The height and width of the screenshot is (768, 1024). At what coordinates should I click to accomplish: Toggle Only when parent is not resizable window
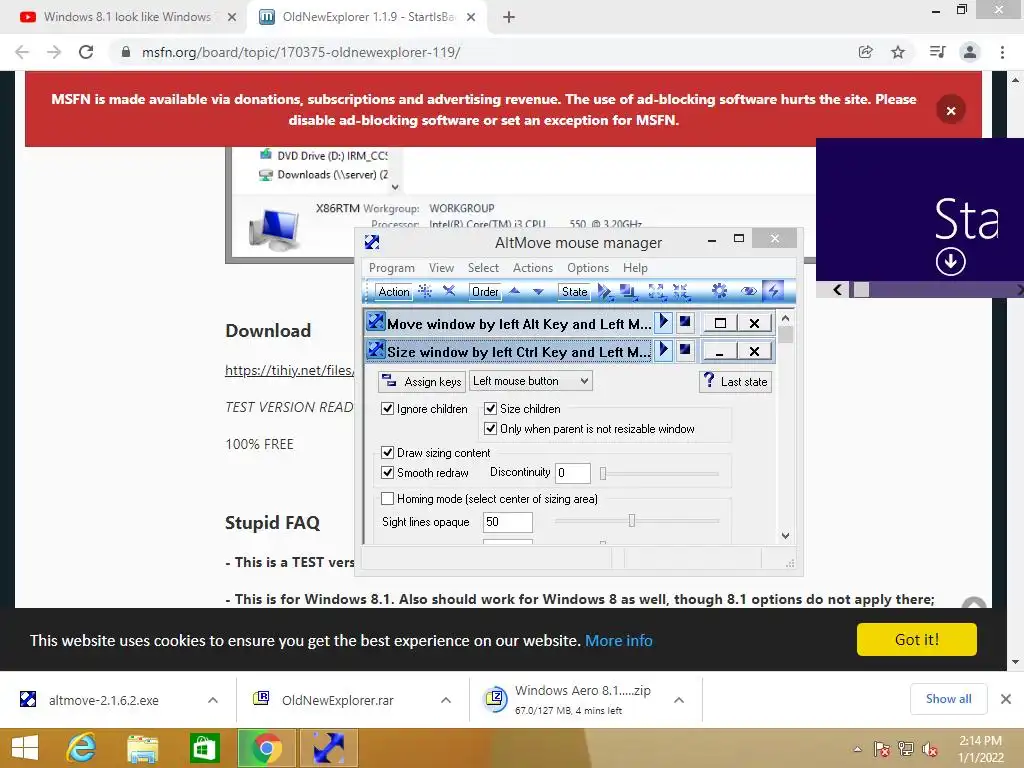pos(490,429)
